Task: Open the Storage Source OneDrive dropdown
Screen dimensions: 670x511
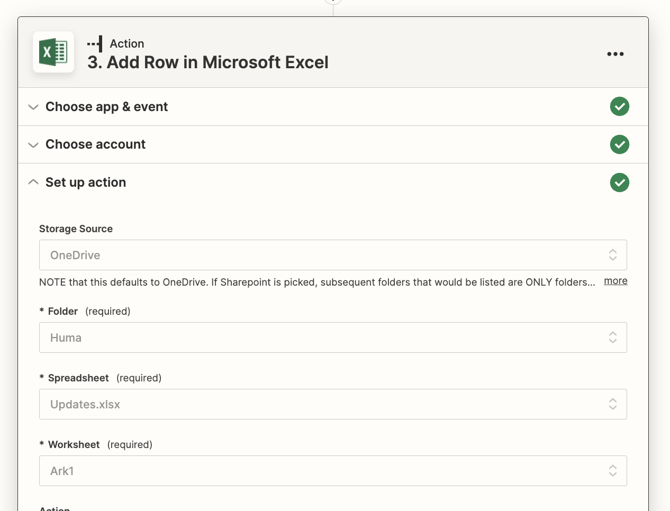Action: 333,255
